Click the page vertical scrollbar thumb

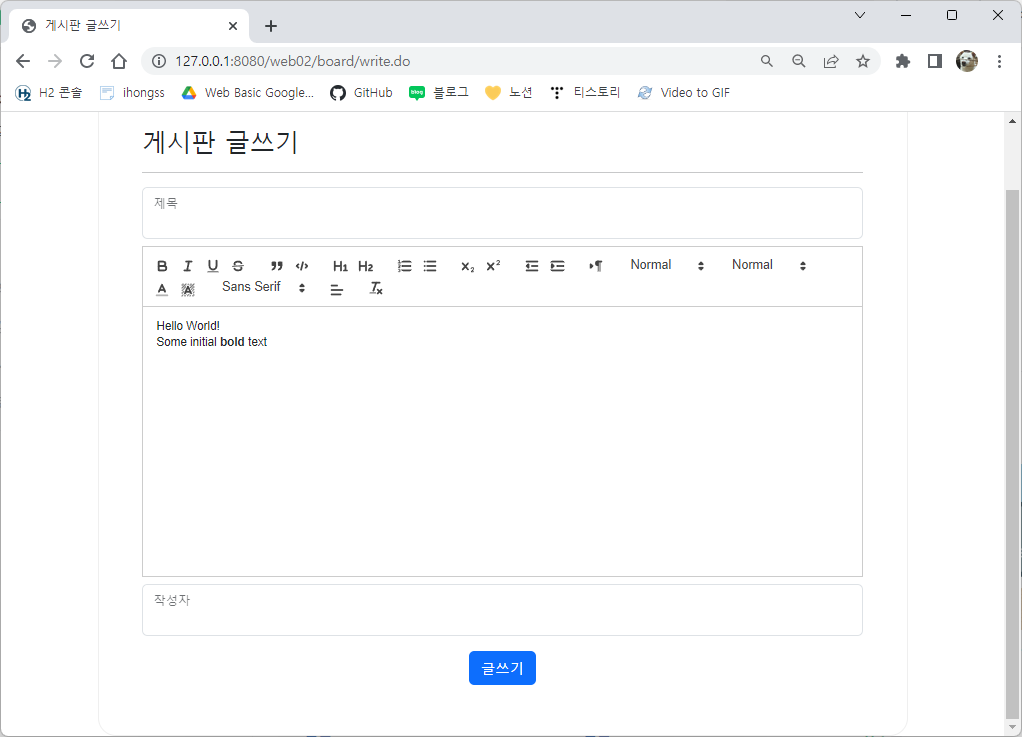click(1012, 454)
